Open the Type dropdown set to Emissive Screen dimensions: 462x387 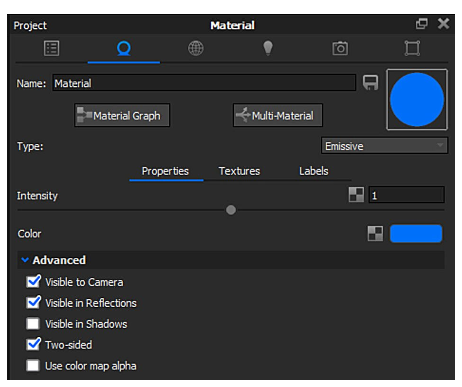point(384,146)
